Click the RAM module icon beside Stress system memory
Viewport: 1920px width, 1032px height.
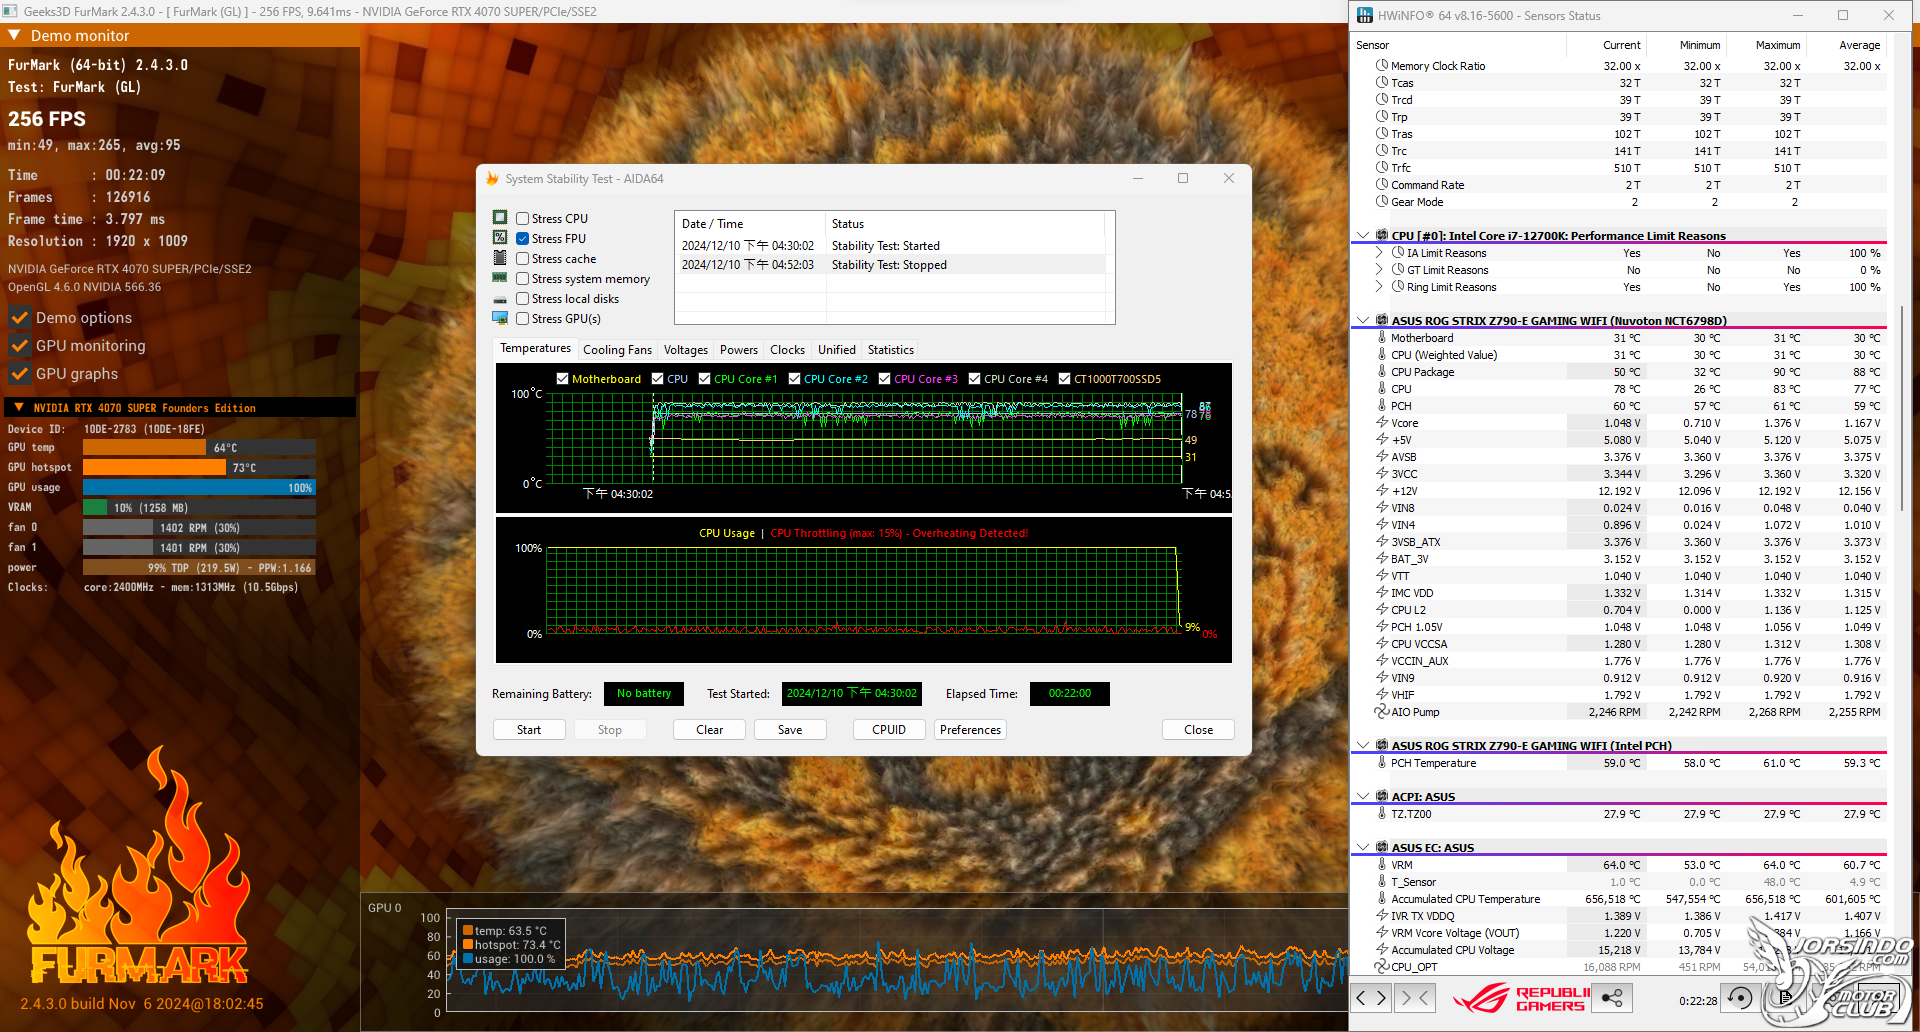(x=500, y=278)
